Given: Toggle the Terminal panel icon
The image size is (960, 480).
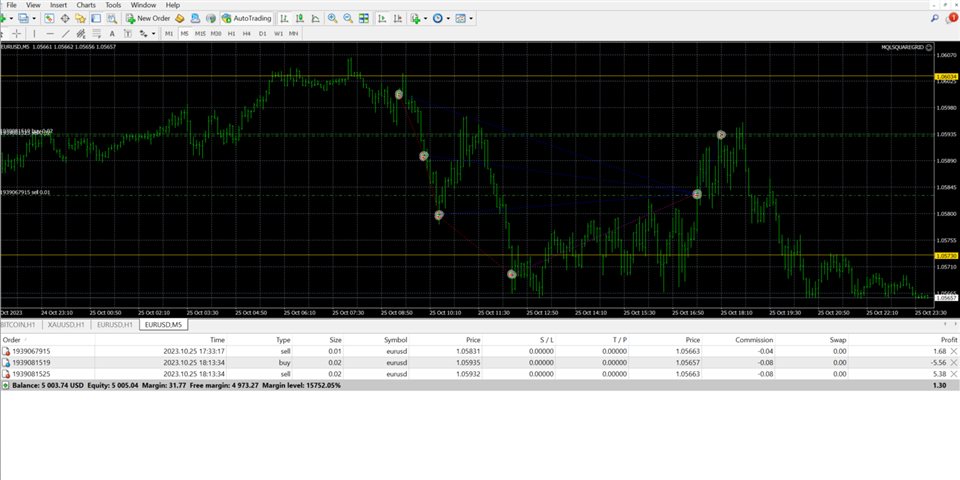Looking at the screenshot, I should pyautogui.click(x=96, y=18).
